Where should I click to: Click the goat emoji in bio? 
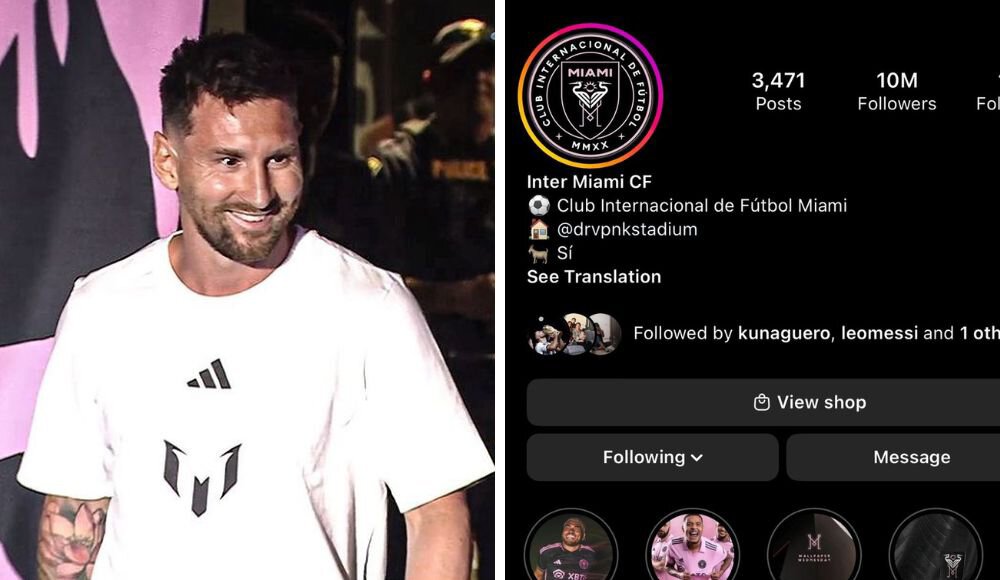[x=539, y=253]
